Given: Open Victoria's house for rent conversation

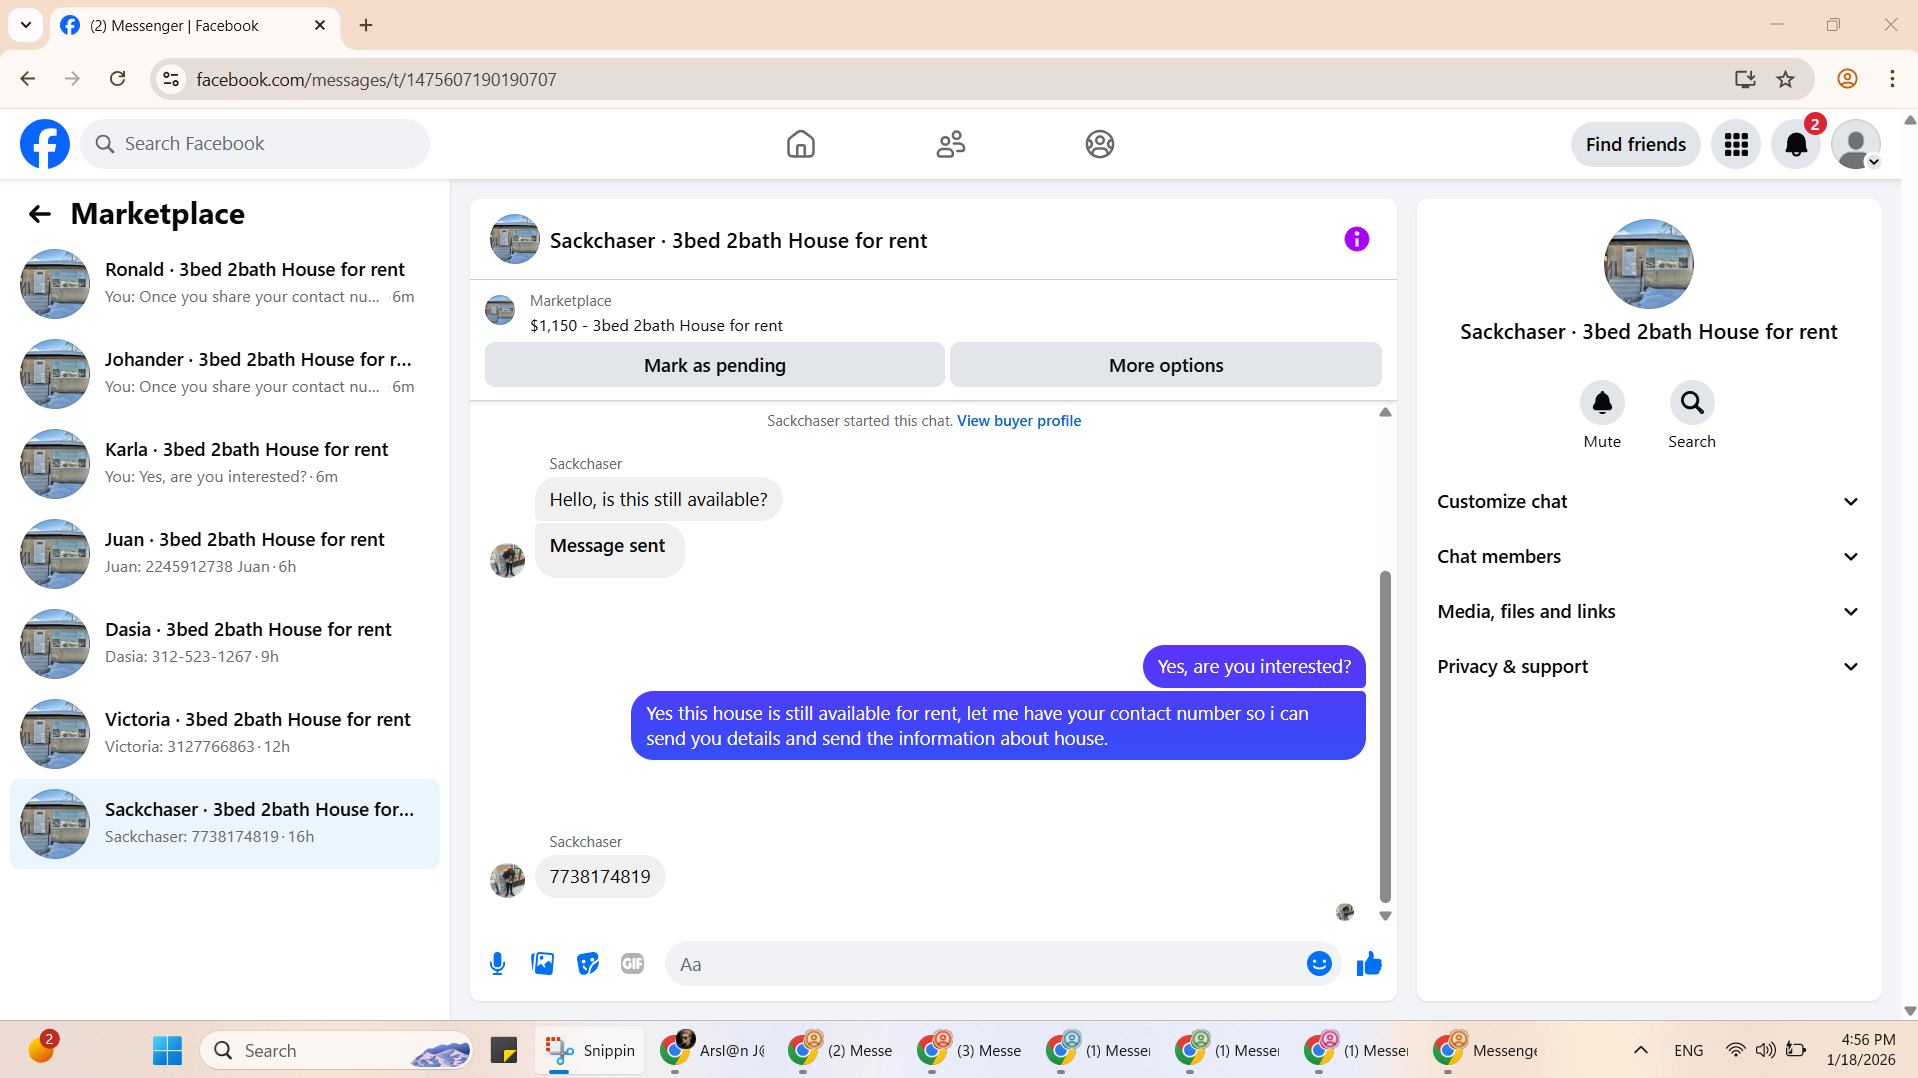Looking at the screenshot, I should 225,734.
